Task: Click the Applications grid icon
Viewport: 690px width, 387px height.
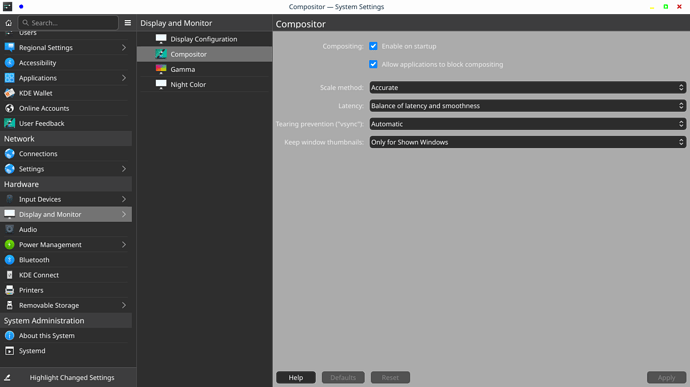Action: coord(9,78)
